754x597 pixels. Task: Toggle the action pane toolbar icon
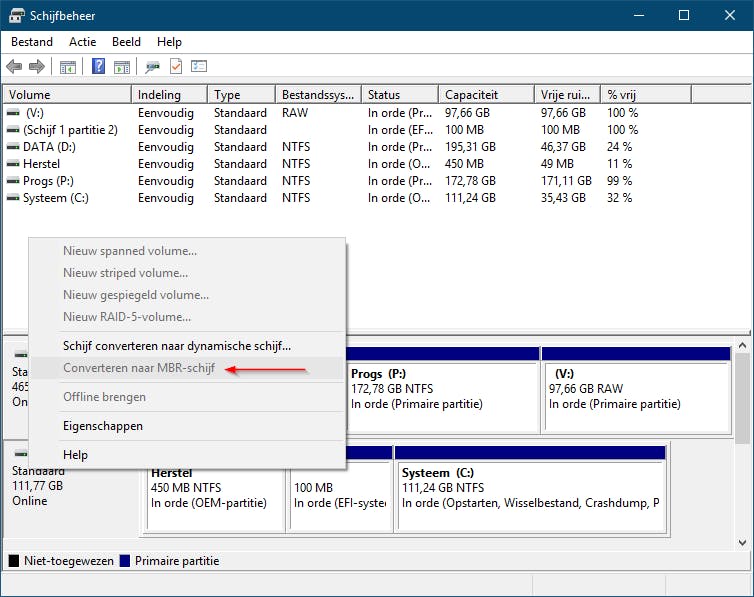(122, 67)
